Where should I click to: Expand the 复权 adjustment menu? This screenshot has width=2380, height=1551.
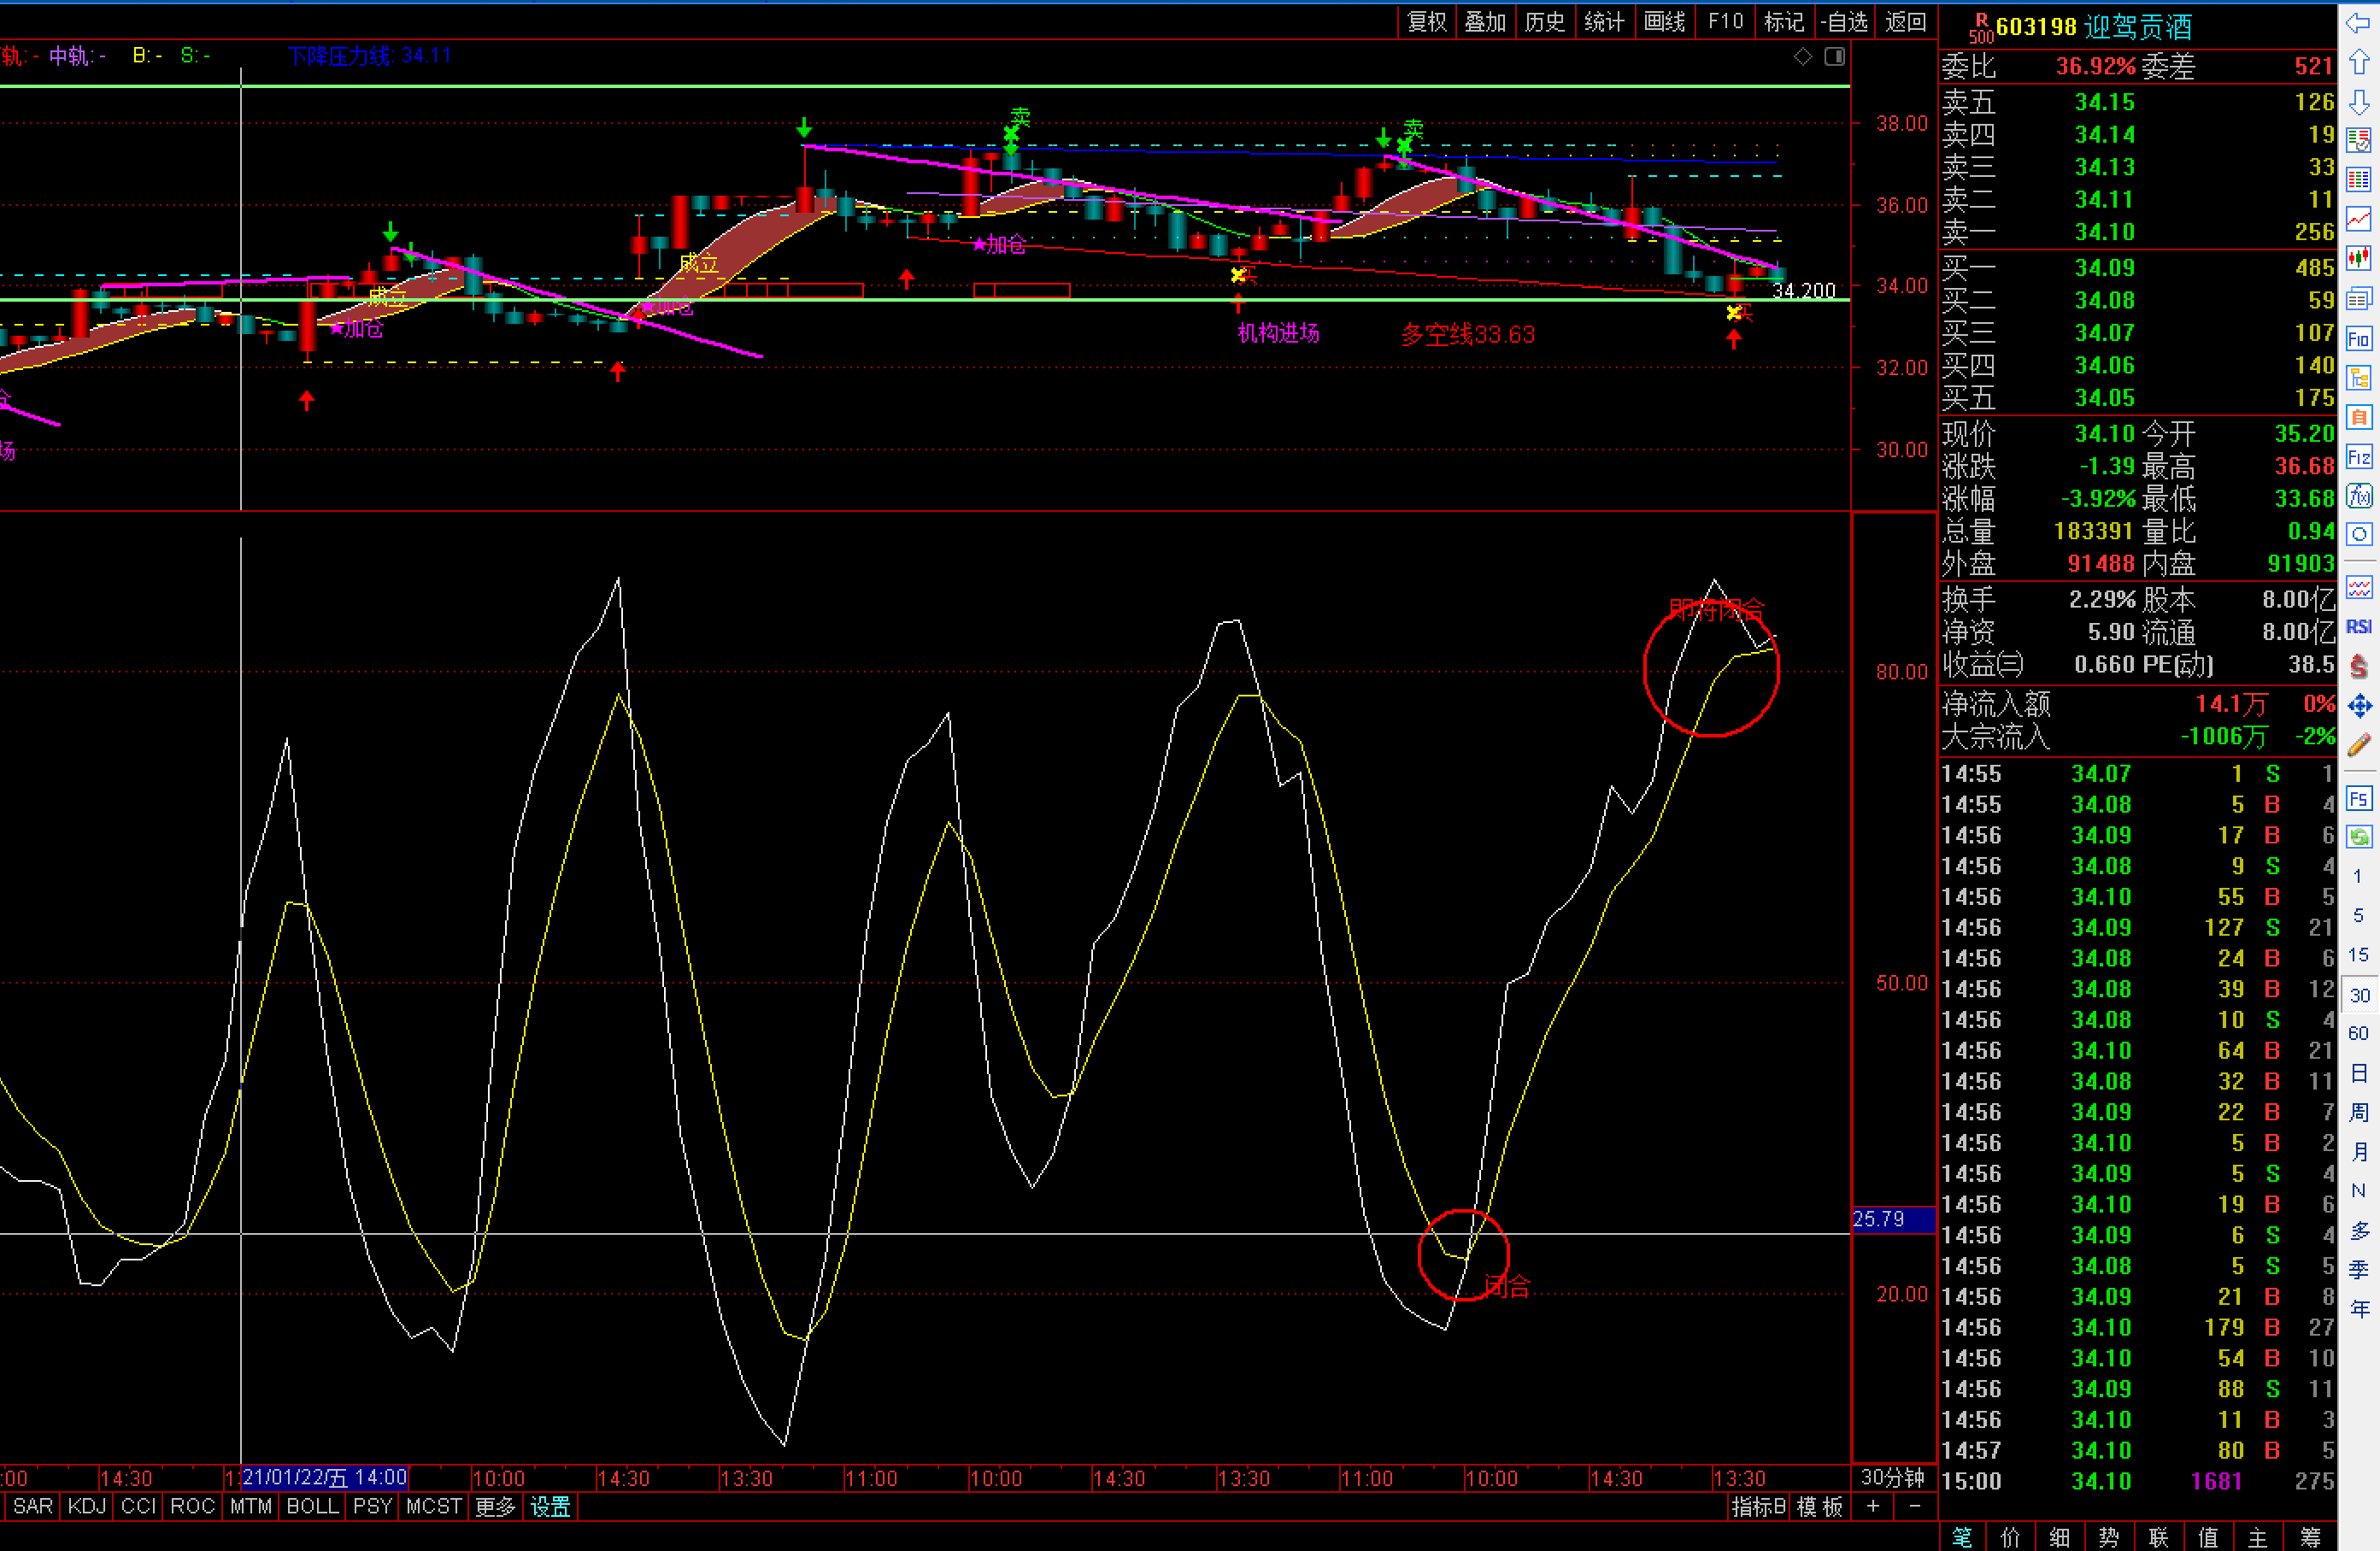tap(1426, 22)
